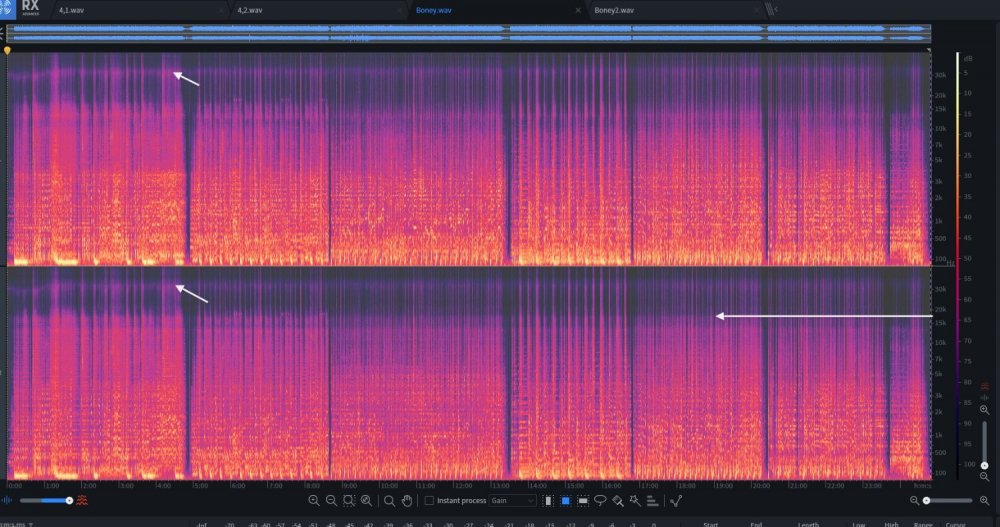
Task: Select the Harmonics selection tool
Action: tap(652, 501)
